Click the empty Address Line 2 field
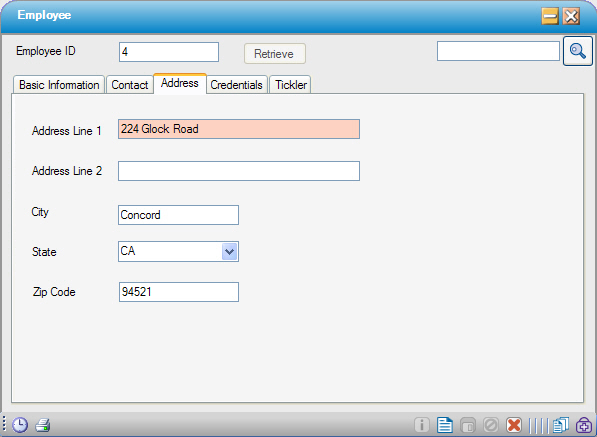Image resolution: width=597 pixels, height=437 pixels. pyautogui.click(x=239, y=171)
